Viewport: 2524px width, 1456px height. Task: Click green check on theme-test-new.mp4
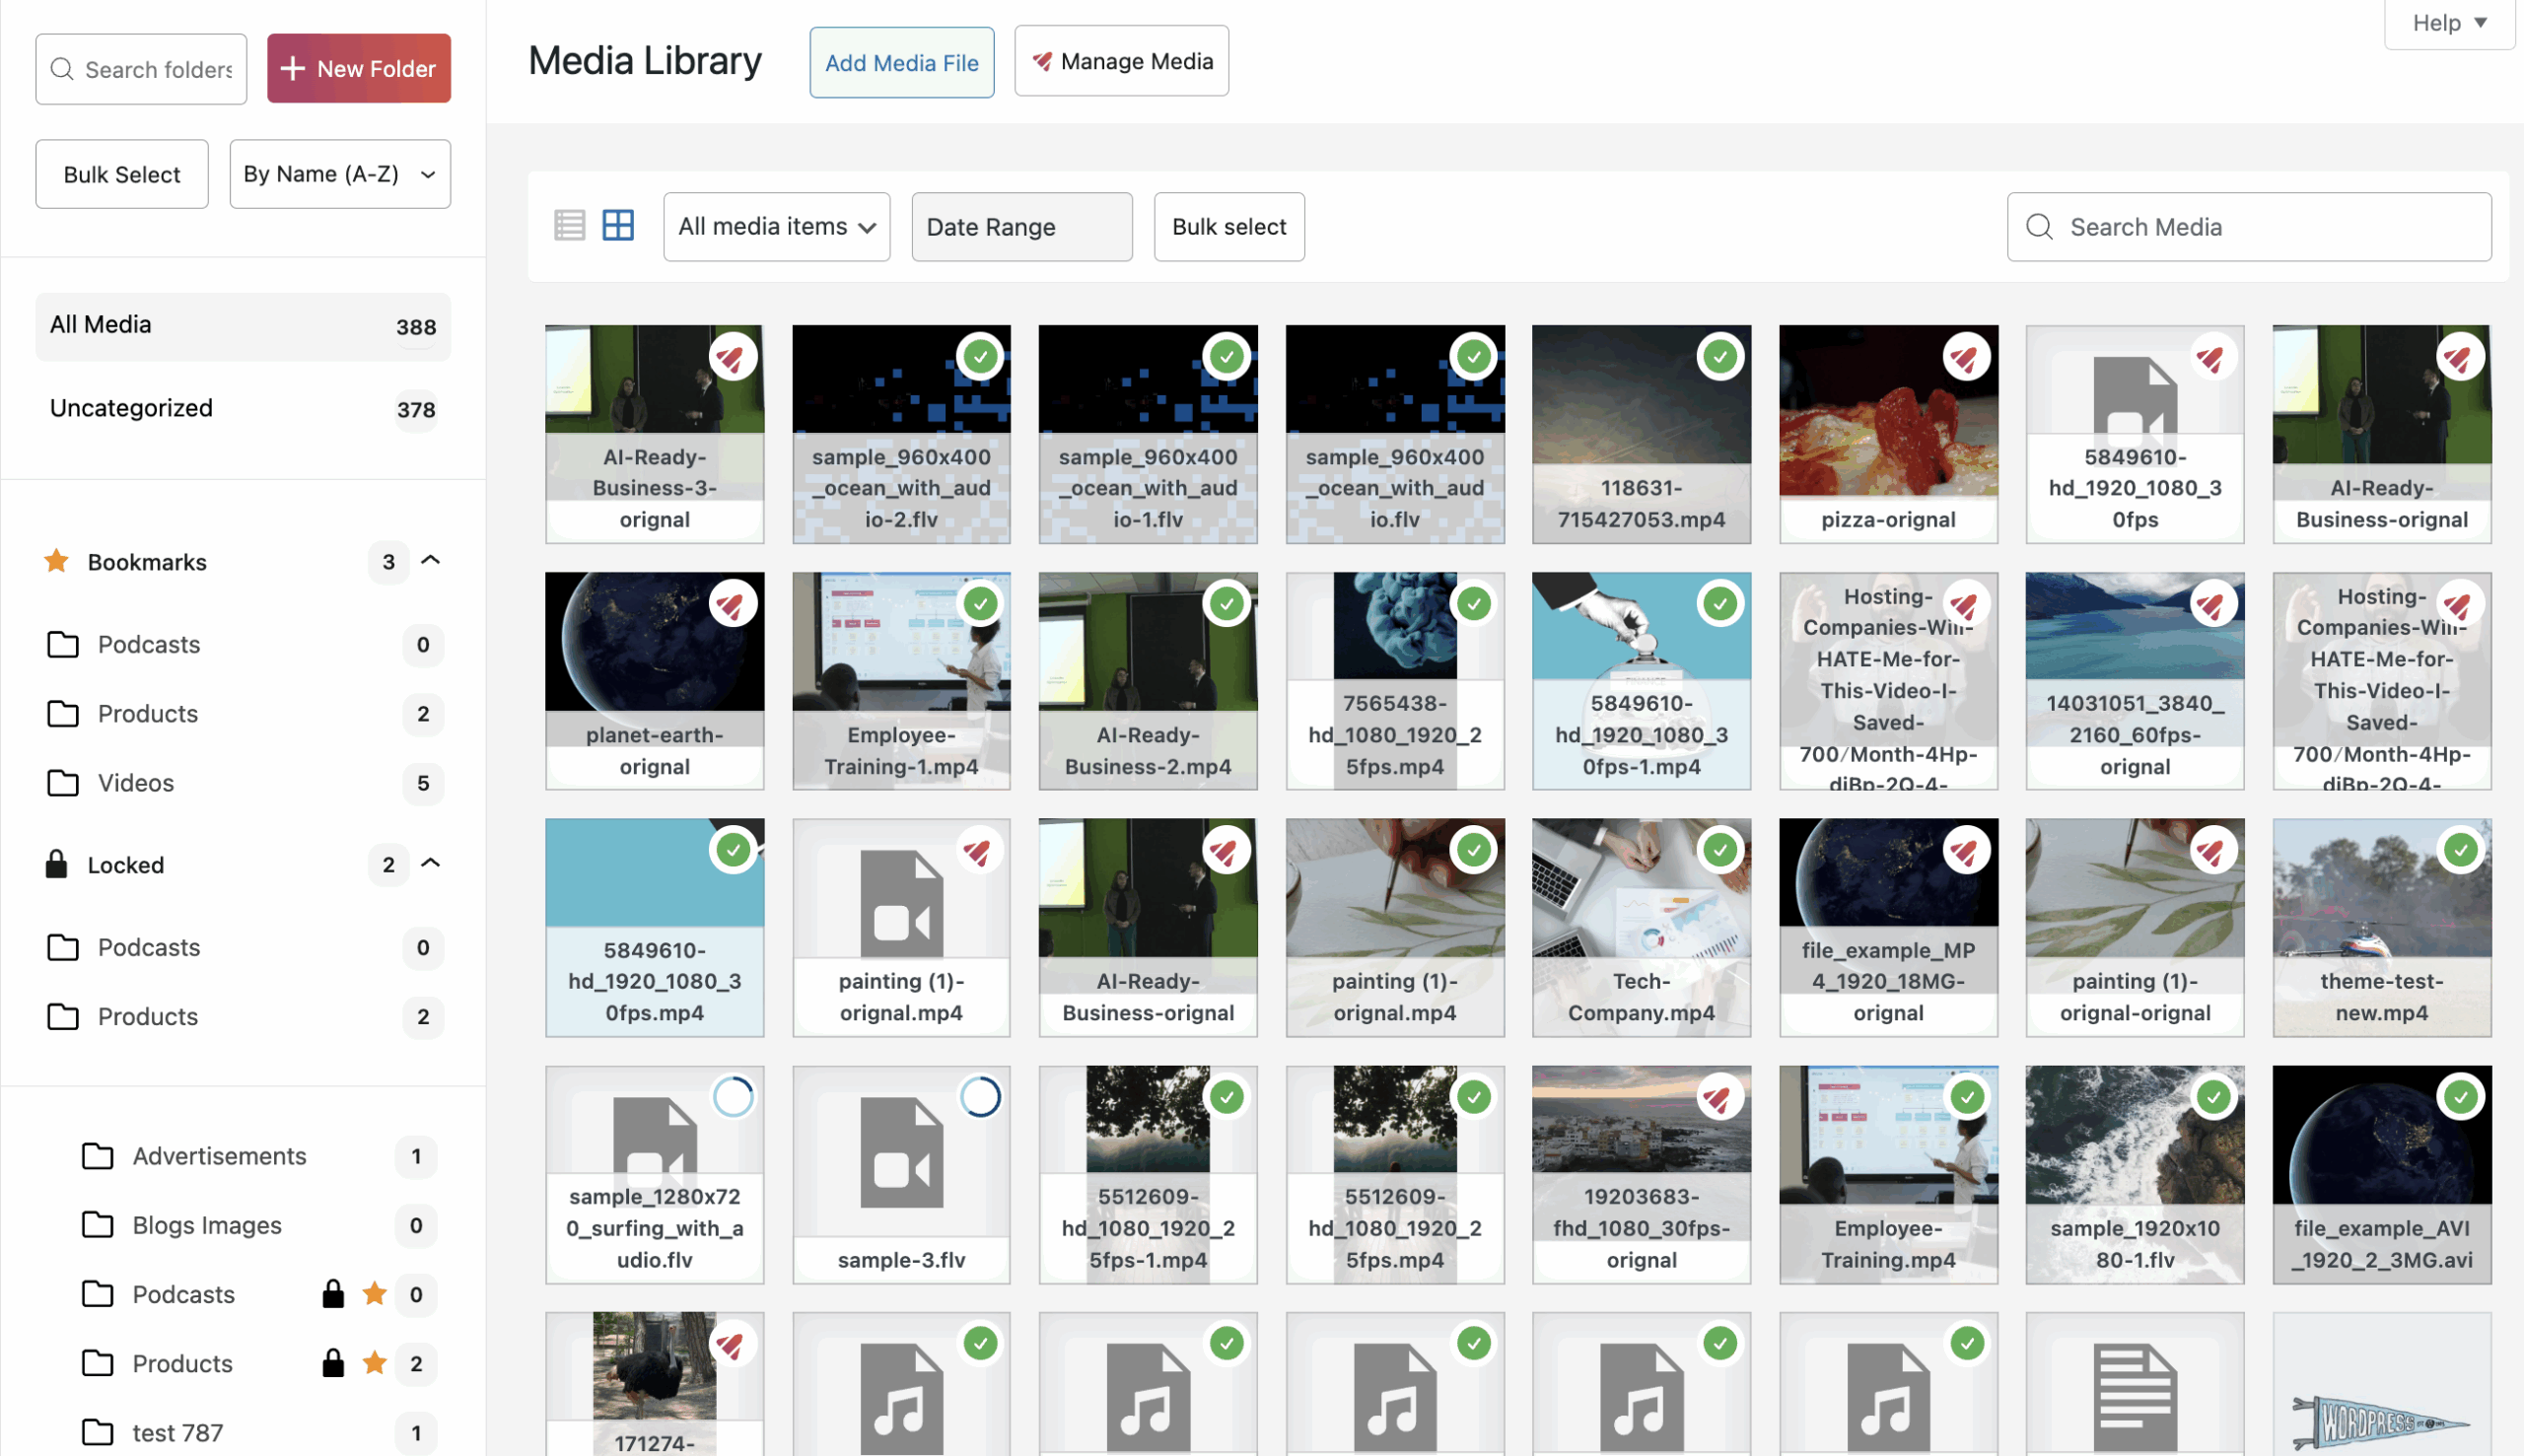click(2460, 851)
